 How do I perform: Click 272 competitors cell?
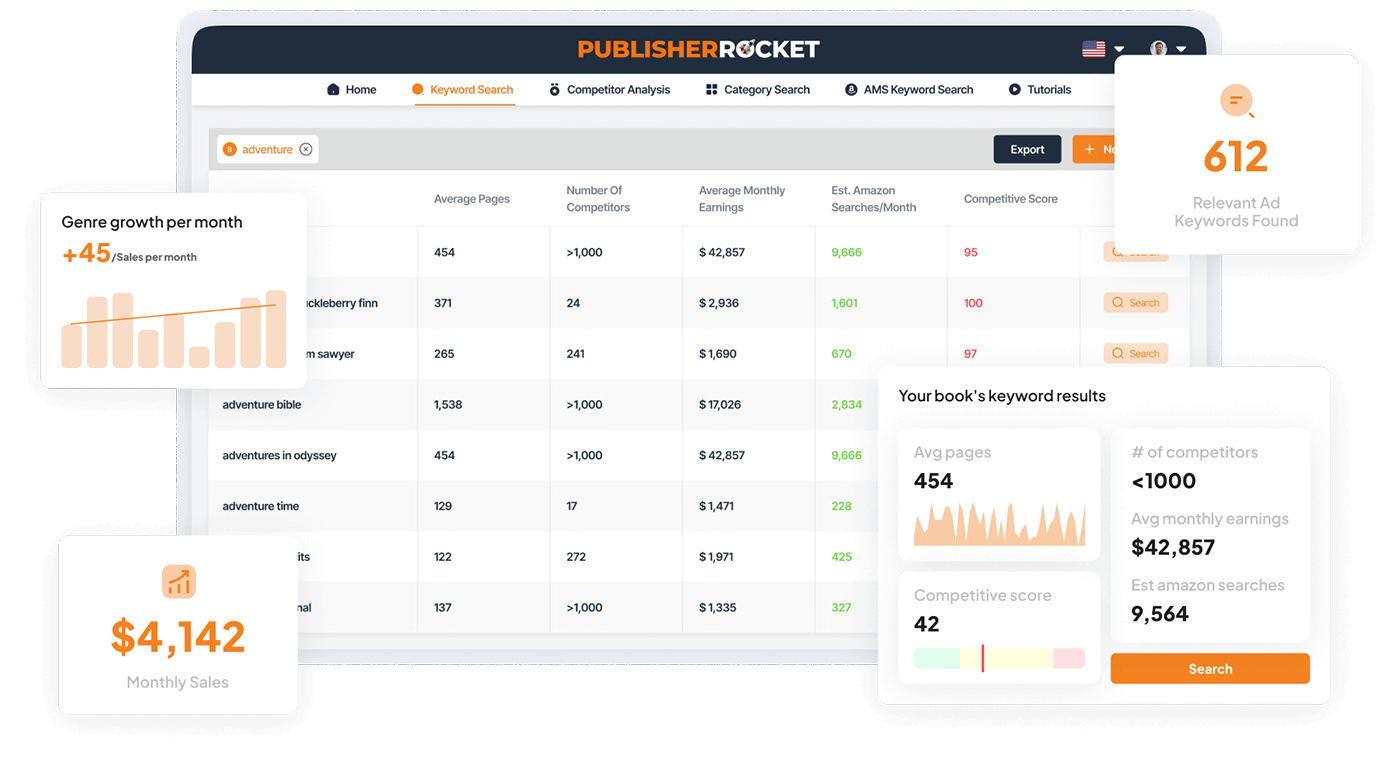(576, 557)
